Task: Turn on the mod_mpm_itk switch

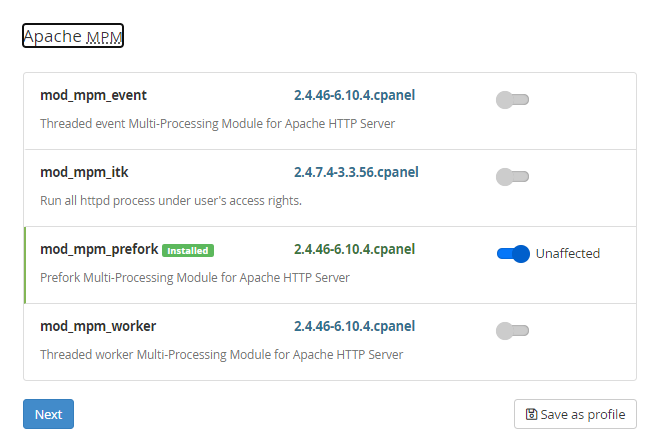Action: click(x=512, y=177)
